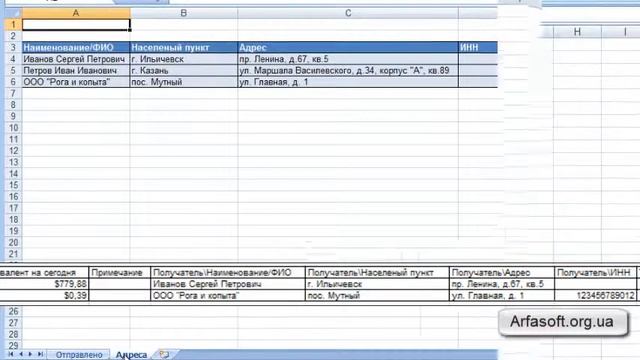
Task: Select cell ООО "Рога и копыта" in row 6
Action: tap(76, 82)
